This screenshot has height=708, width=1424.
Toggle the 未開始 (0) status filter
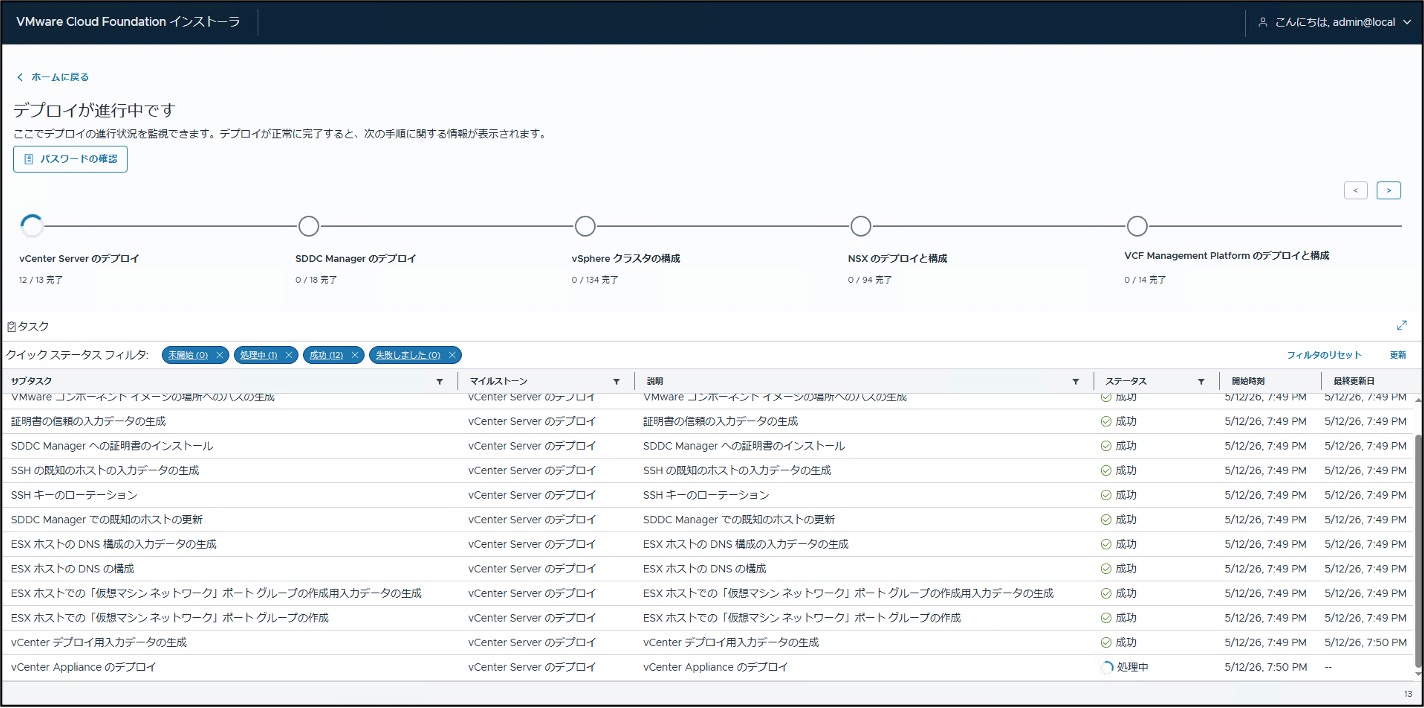click(x=188, y=355)
